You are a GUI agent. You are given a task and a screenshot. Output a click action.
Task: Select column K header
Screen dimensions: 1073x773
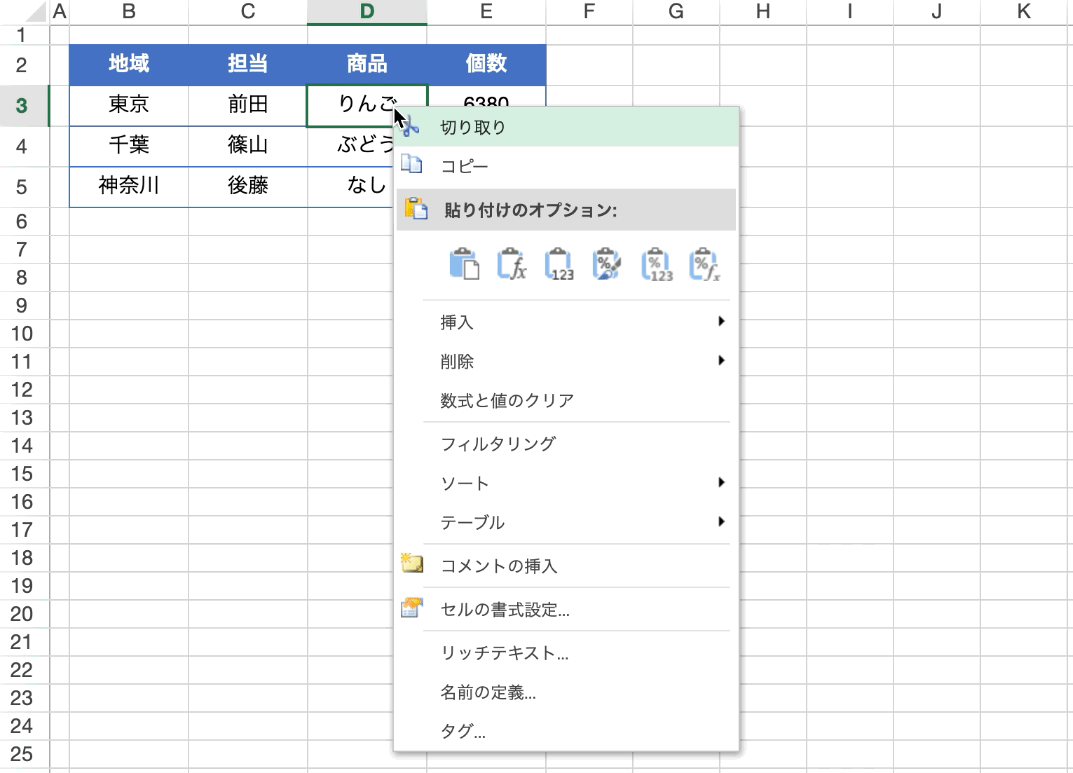(x=1024, y=12)
